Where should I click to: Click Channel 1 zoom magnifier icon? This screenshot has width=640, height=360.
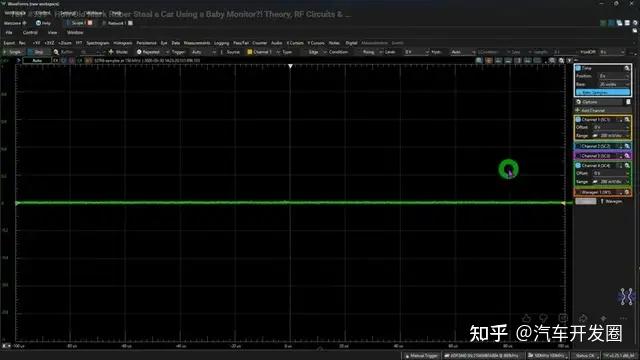(x=627, y=120)
